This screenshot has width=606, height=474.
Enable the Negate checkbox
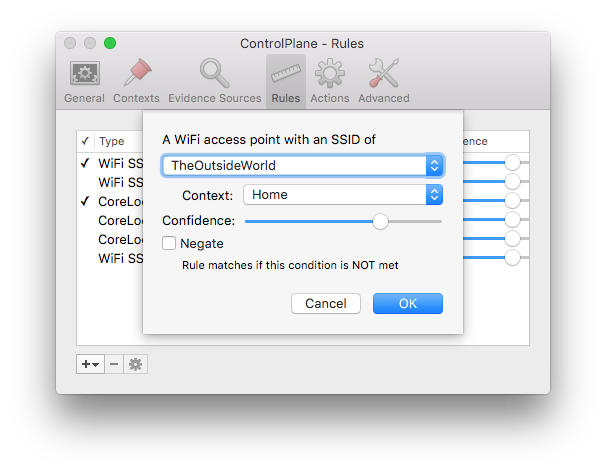coord(169,243)
